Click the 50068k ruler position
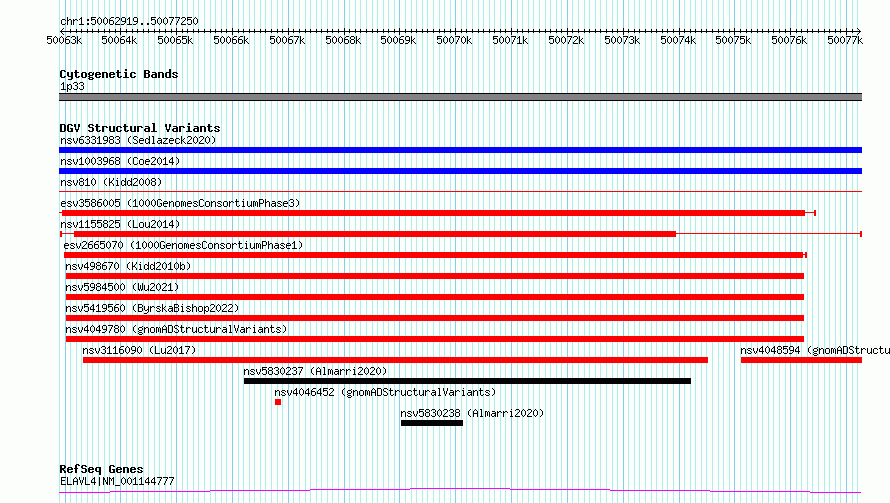 pyautogui.click(x=343, y=40)
